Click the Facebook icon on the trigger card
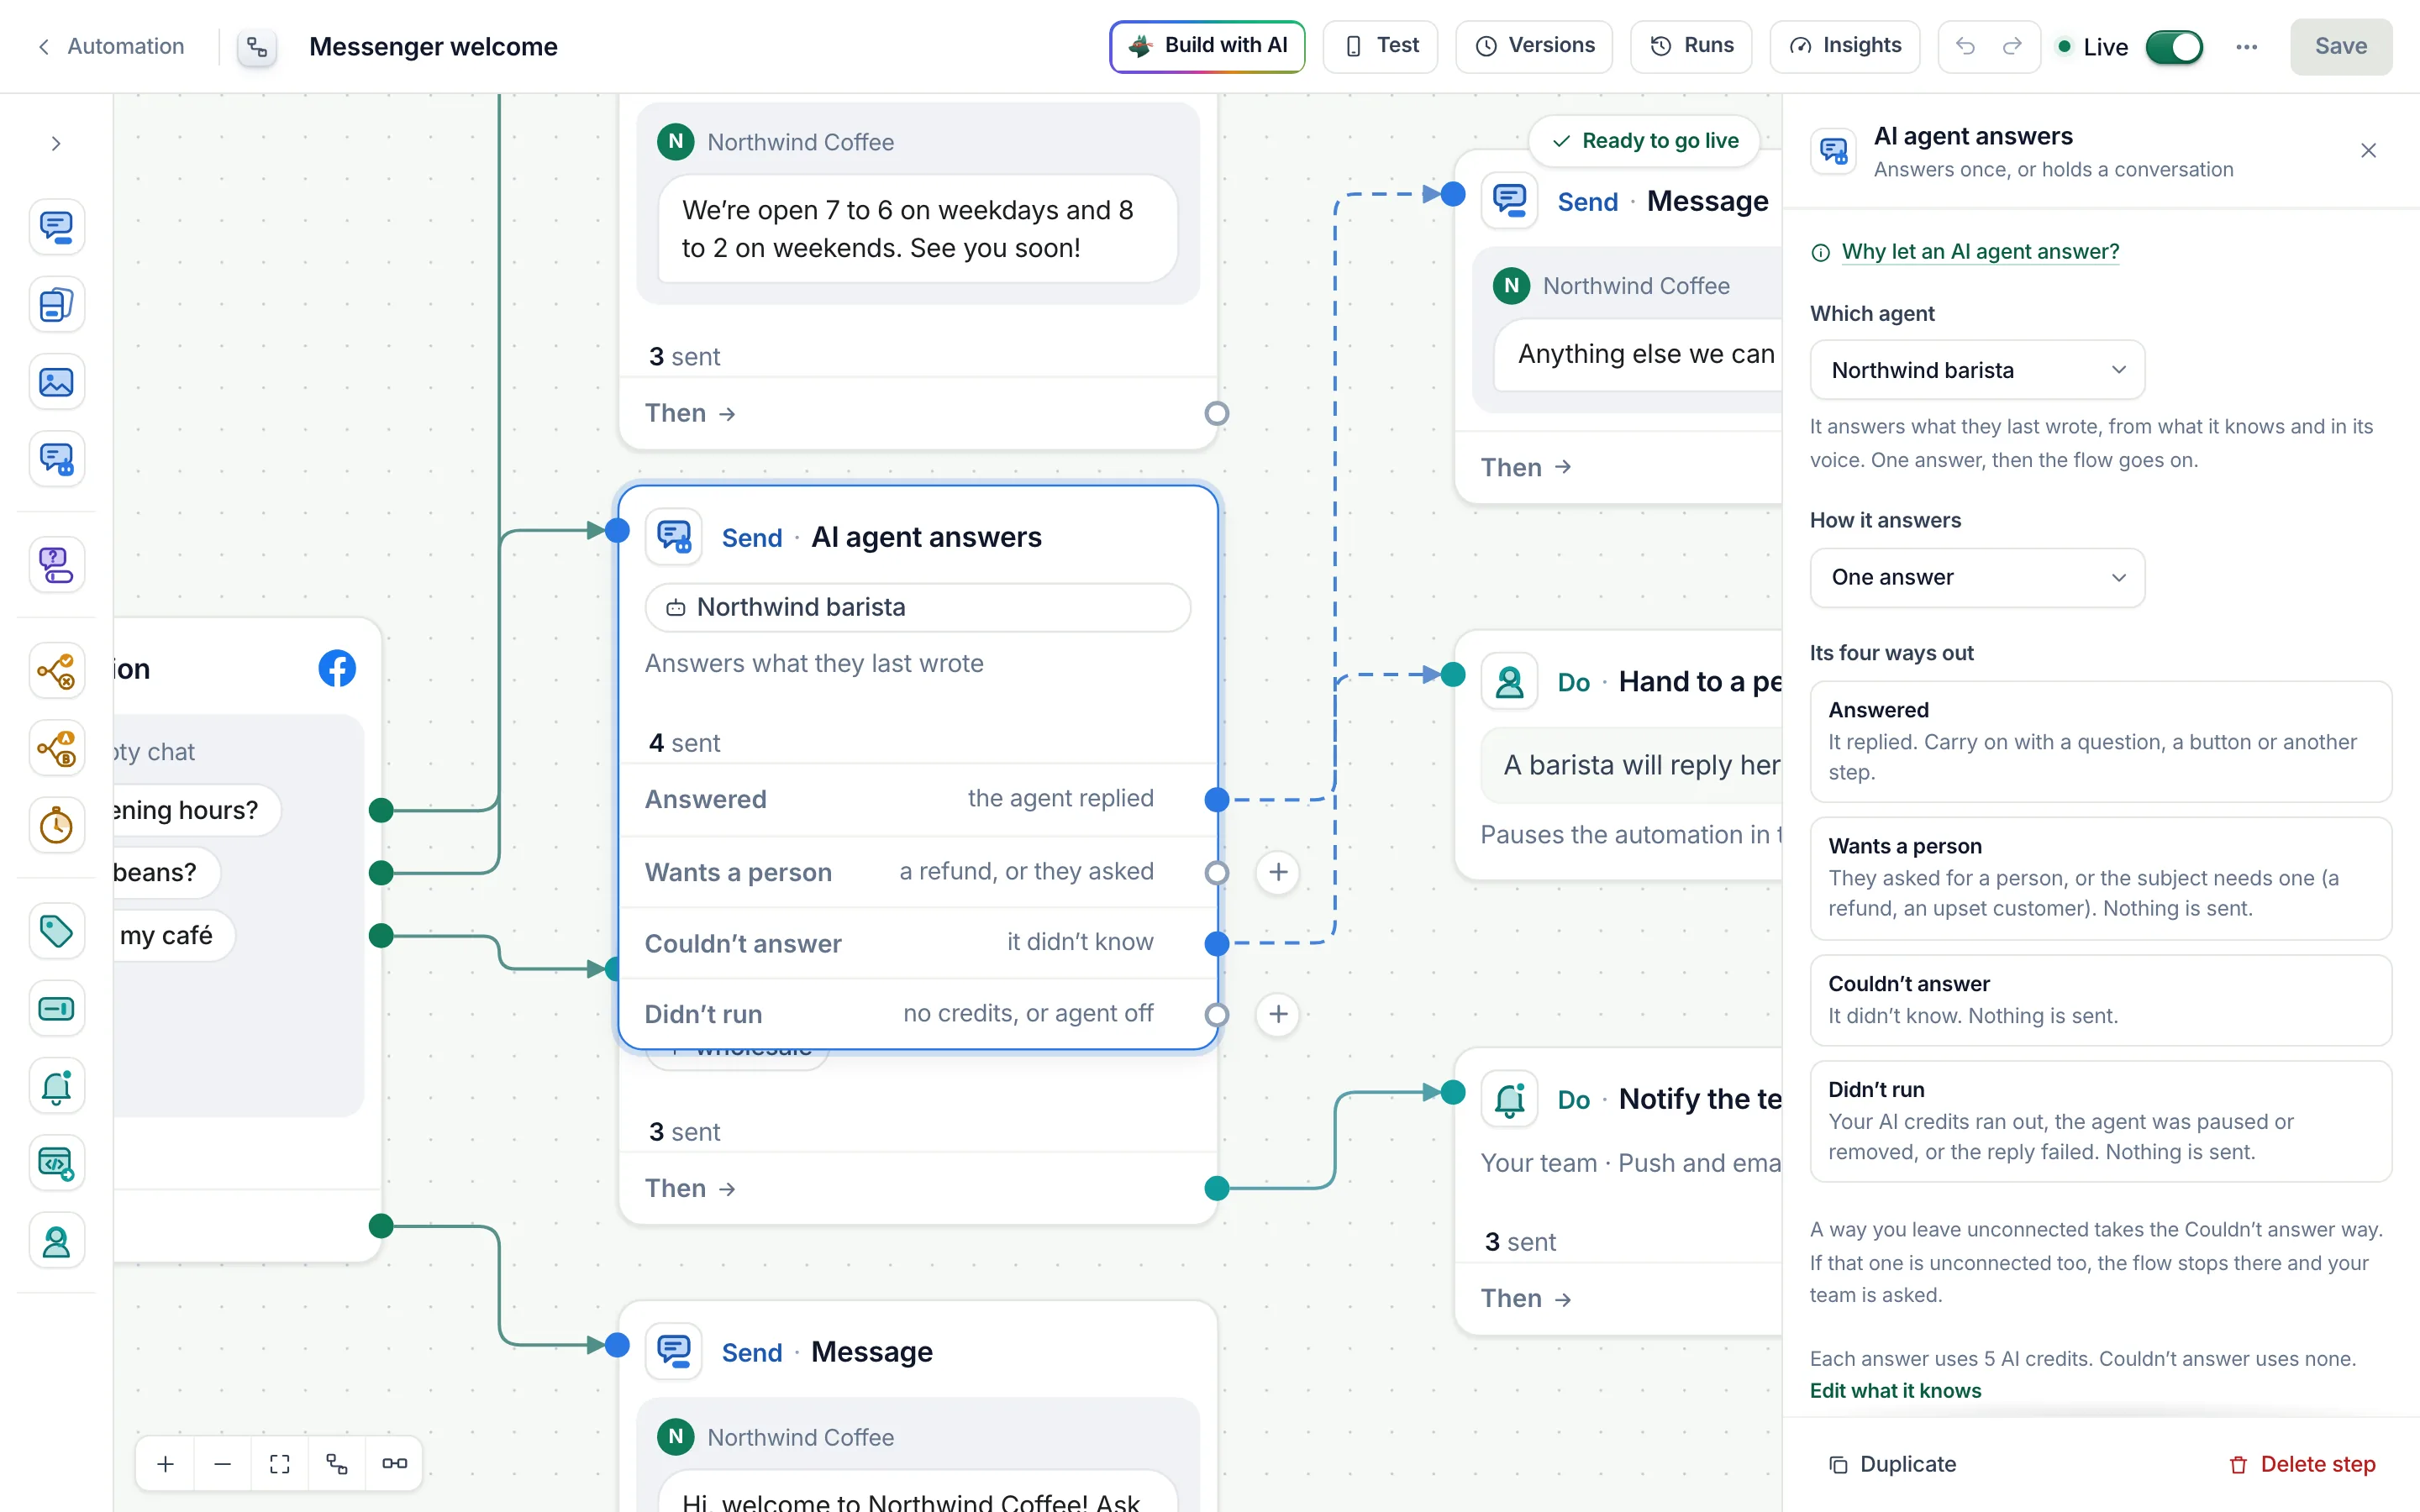Image resolution: width=2420 pixels, height=1512 pixels. tap(337, 668)
